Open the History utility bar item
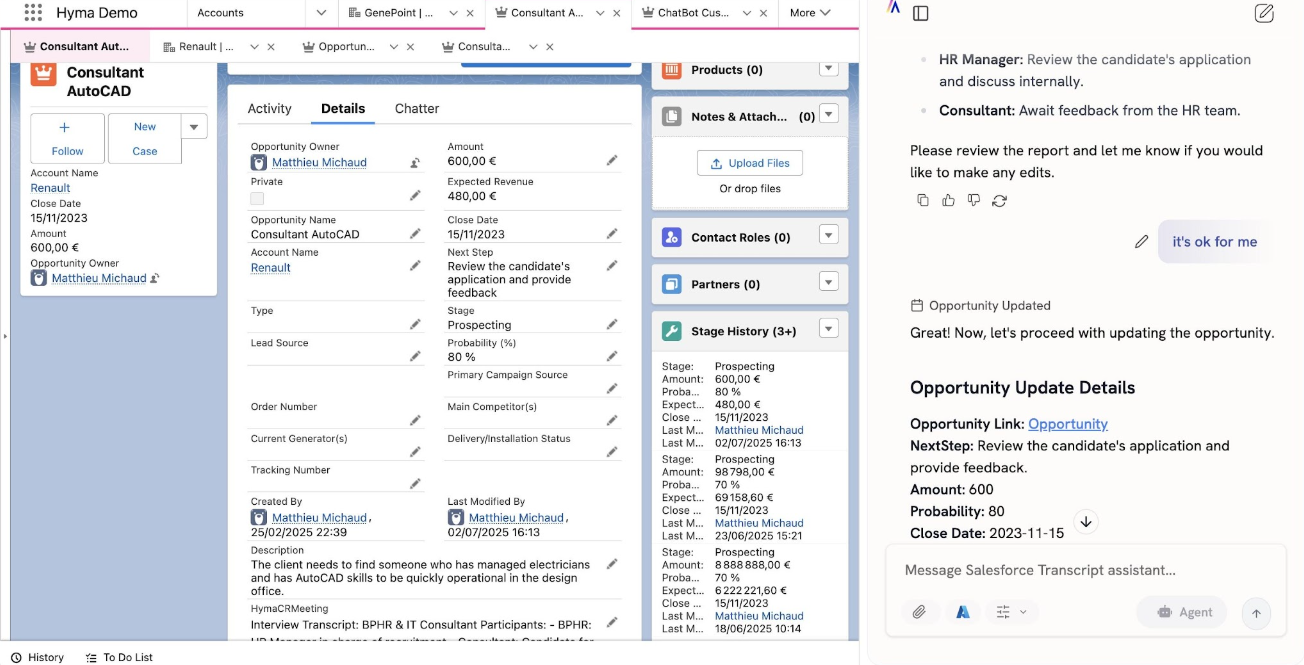The image size is (1304, 665). (37, 657)
